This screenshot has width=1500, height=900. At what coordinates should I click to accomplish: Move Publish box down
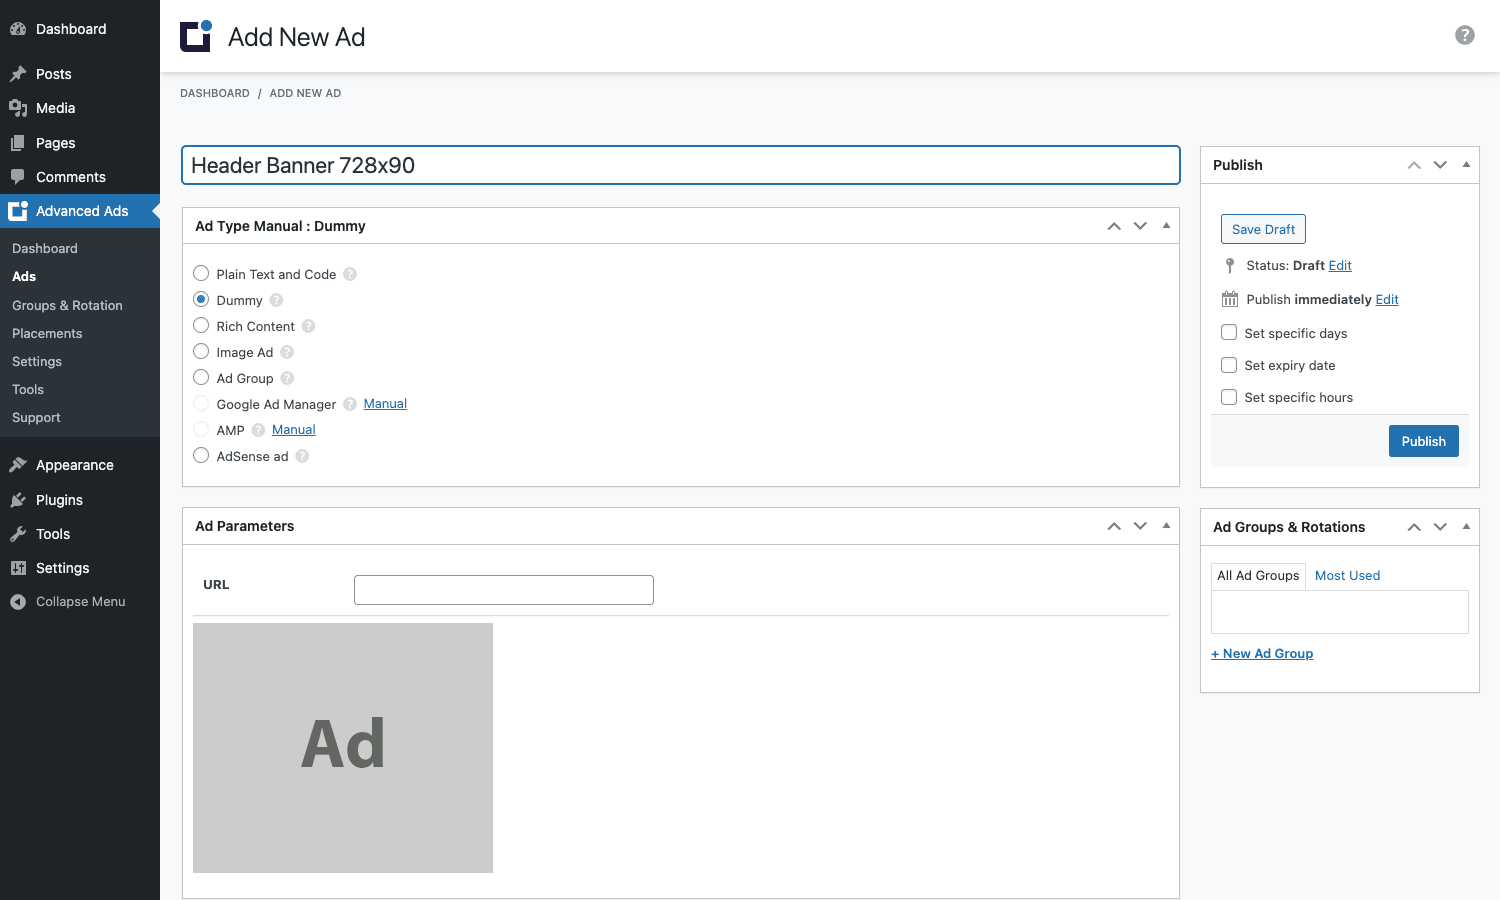[x=1440, y=165]
